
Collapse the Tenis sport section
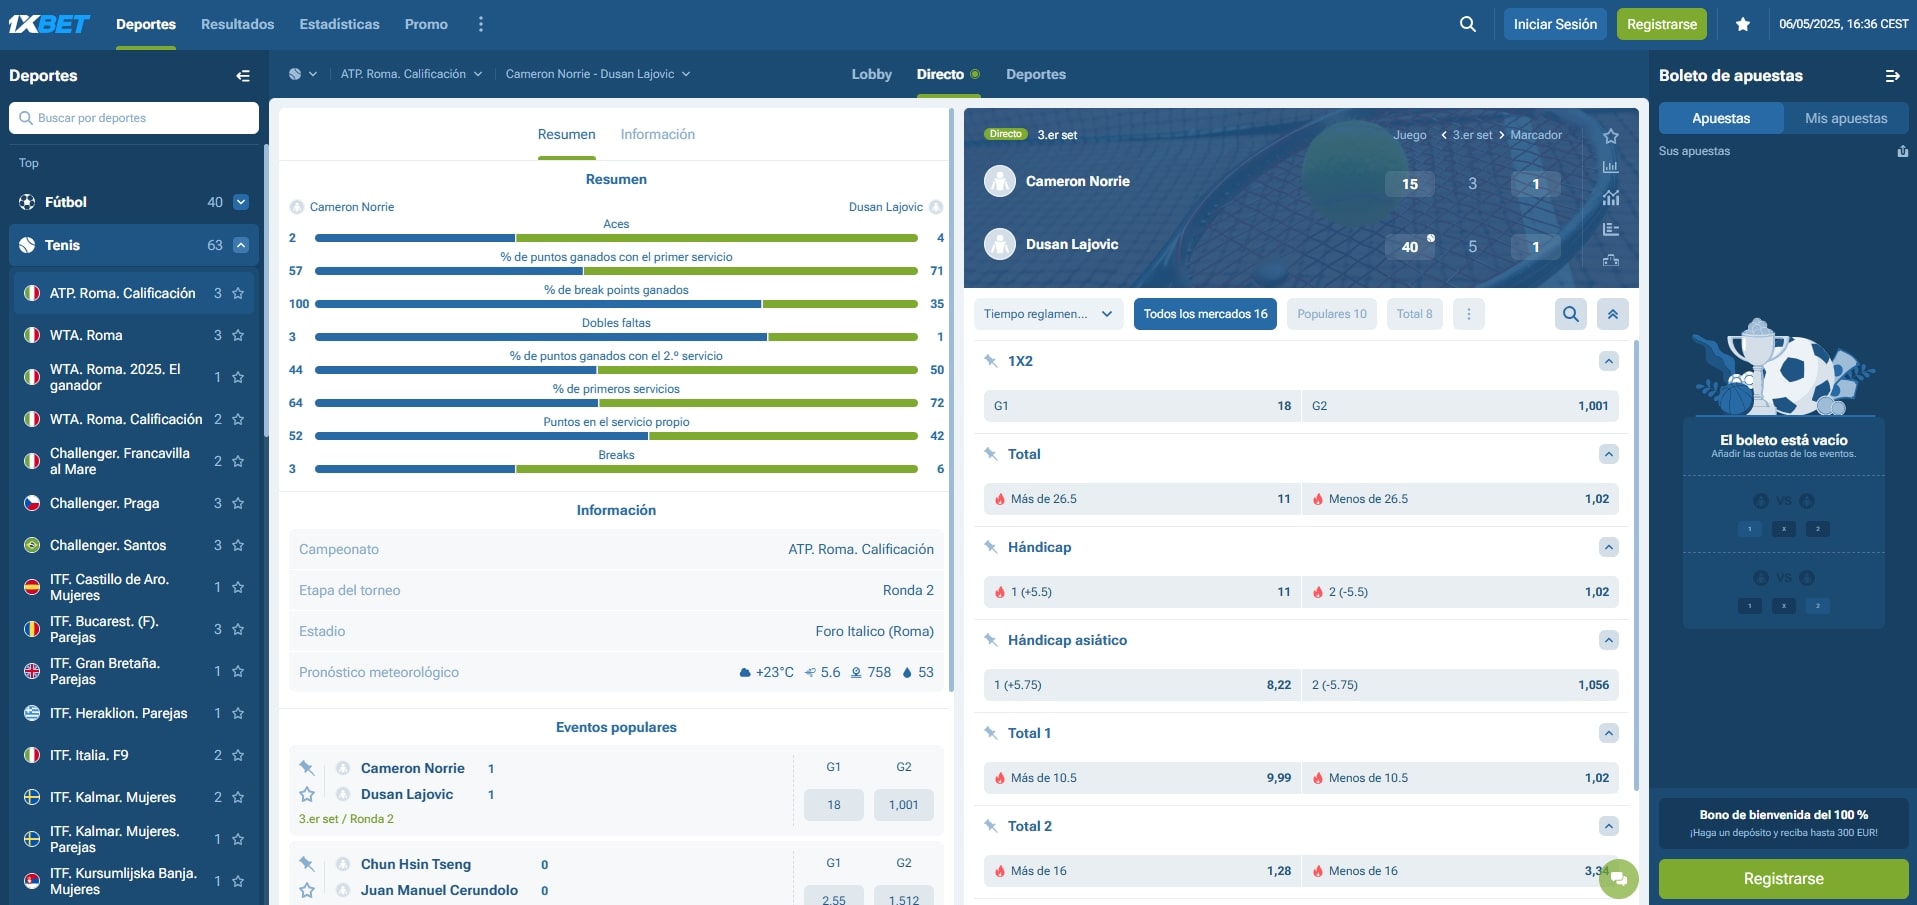[241, 245]
